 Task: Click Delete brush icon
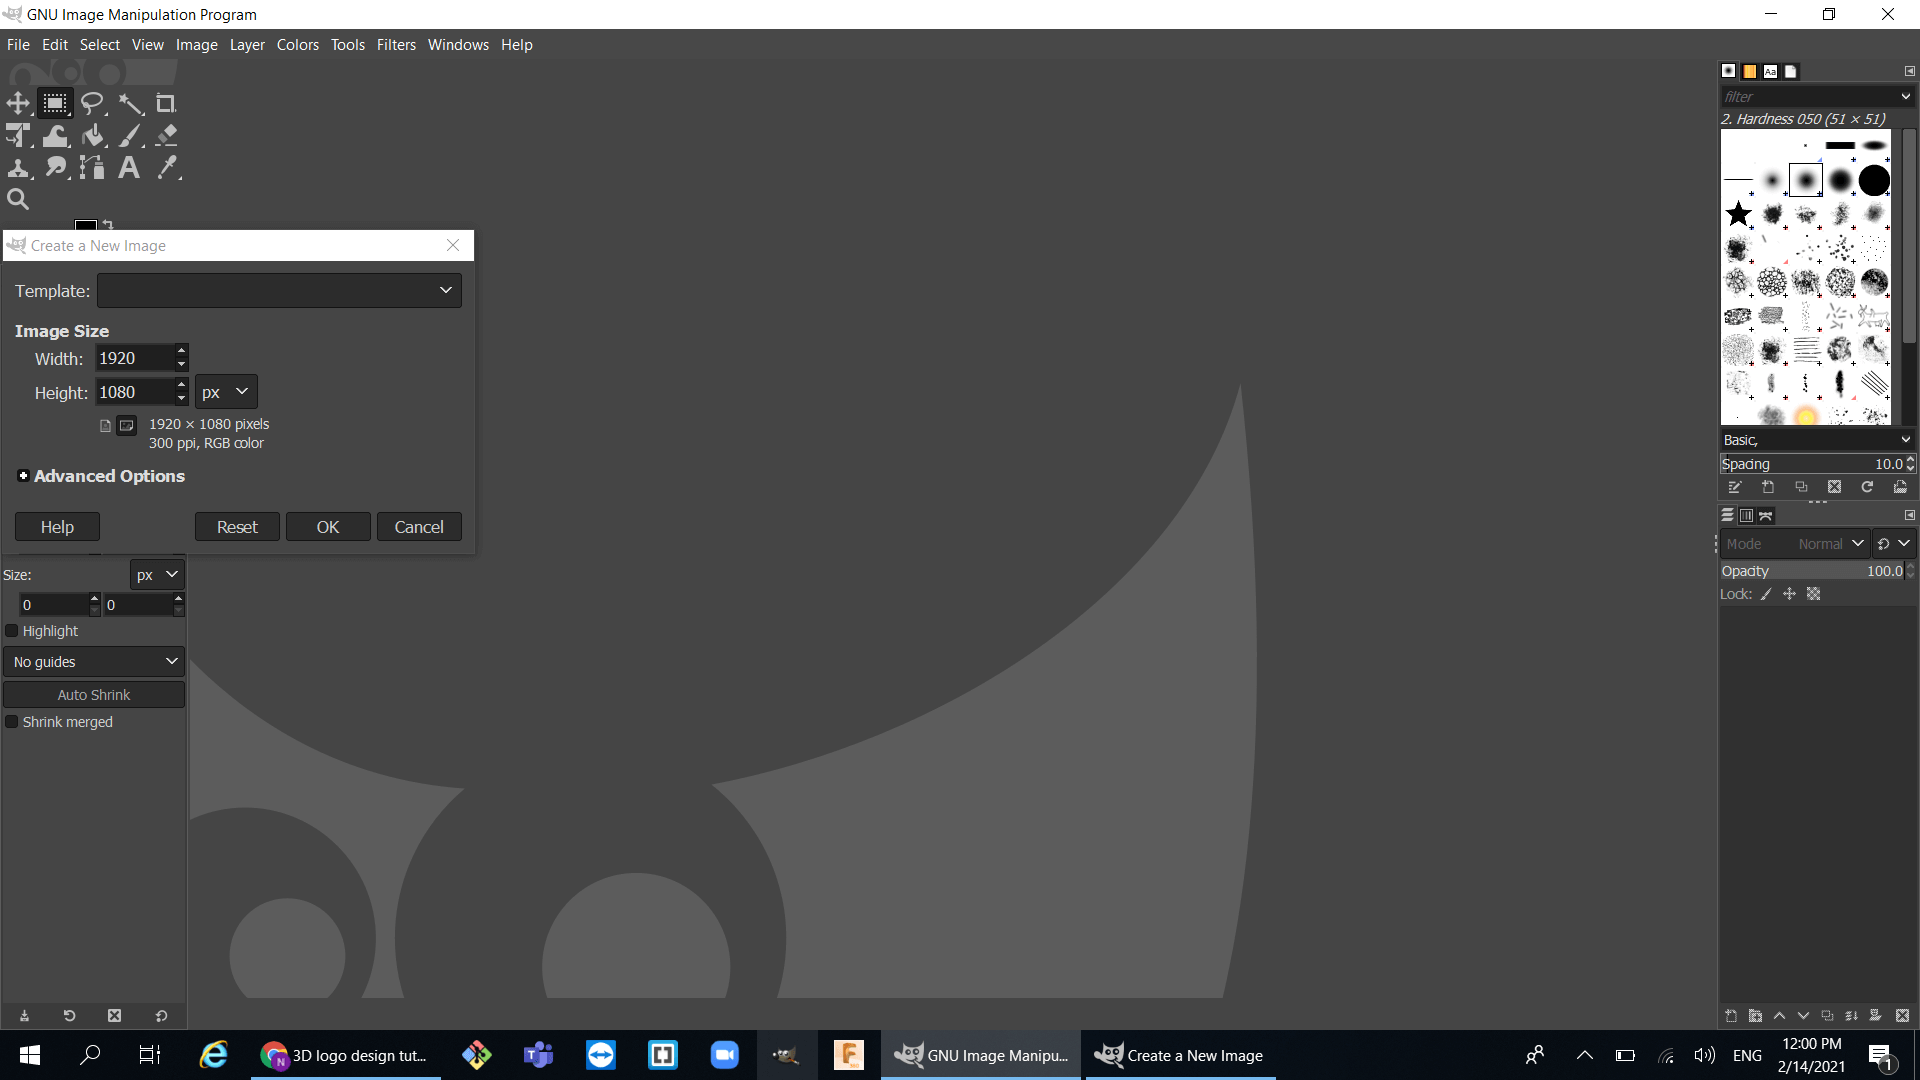coord(1834,487)
